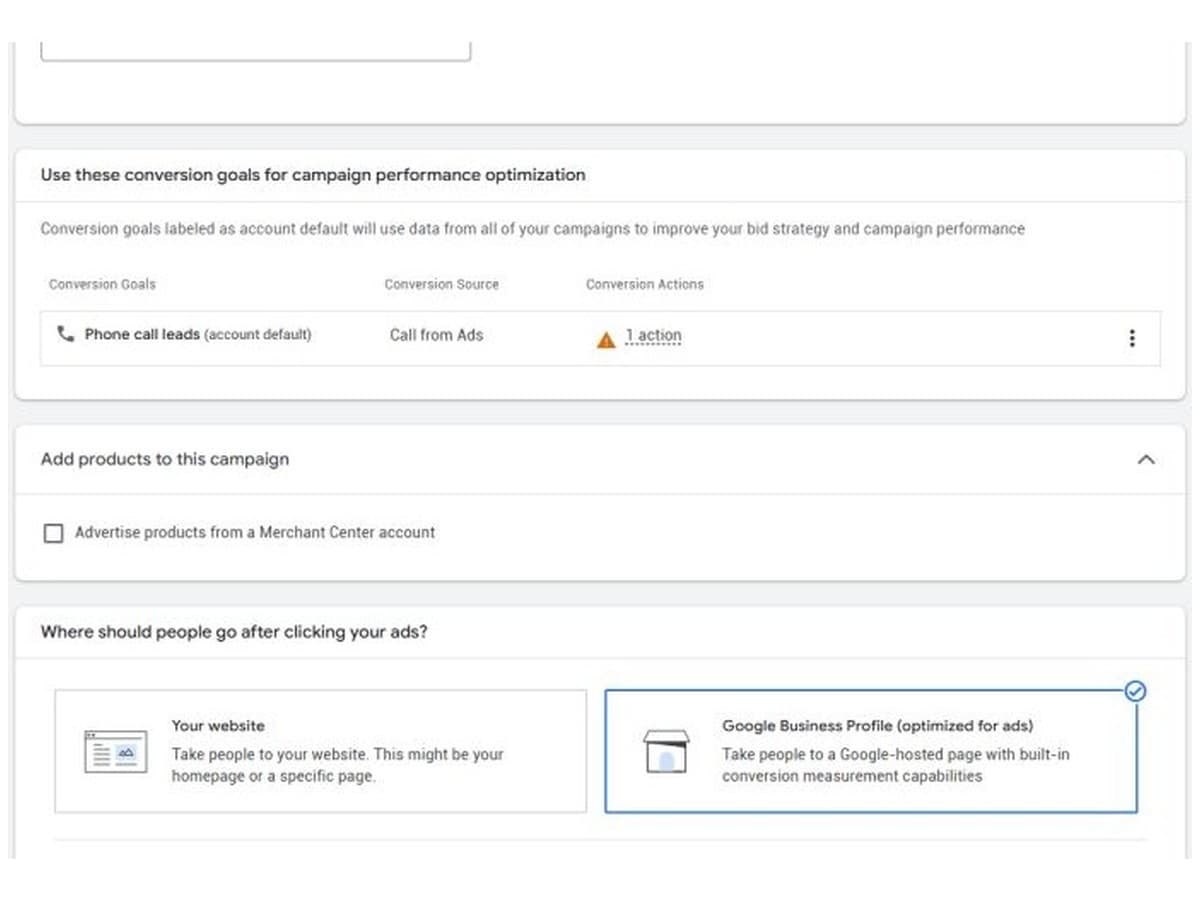Viewport: 1200px width, 900px height.
Task: Click the storefront Business Profile icon
Action: [x=666, y=751]
